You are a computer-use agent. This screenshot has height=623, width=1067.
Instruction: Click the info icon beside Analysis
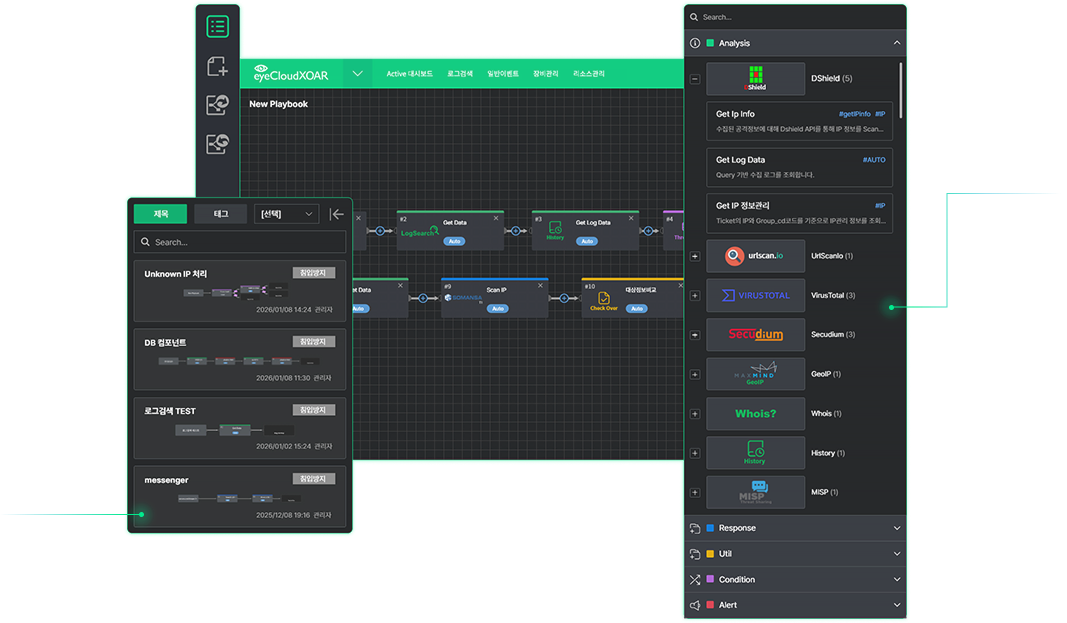pyautogui.click(x=695, y=43)
